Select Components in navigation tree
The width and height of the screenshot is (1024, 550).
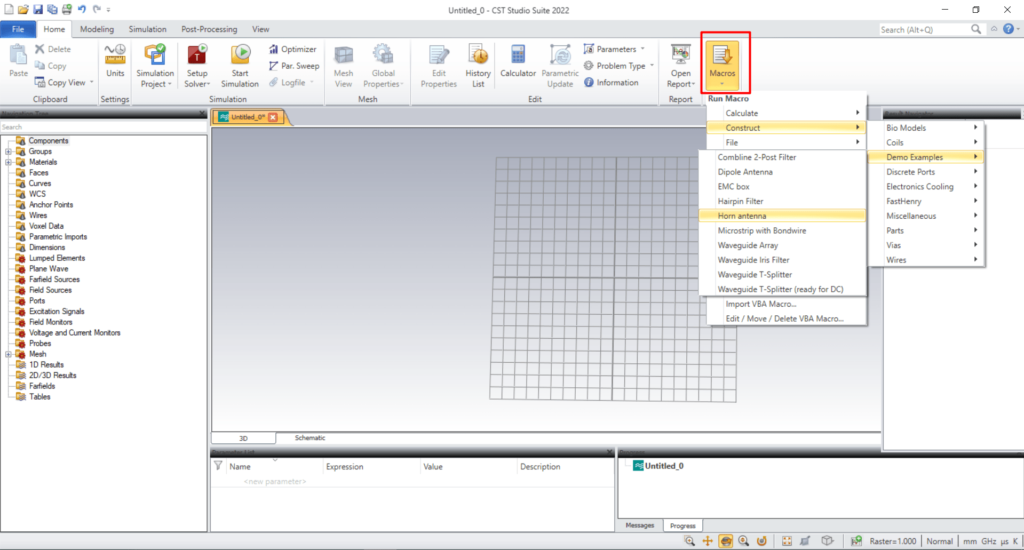pyautogui.click(x=48, y=140)
